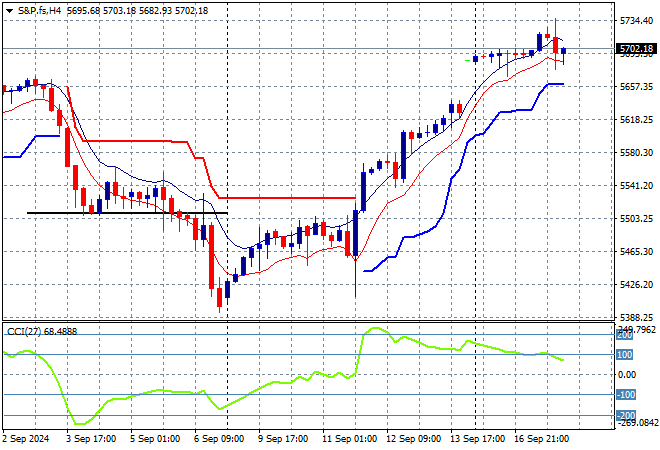Click the small green dash marker before 13 Sep candles
Screen dimensions: 660x450
[468, 61]
